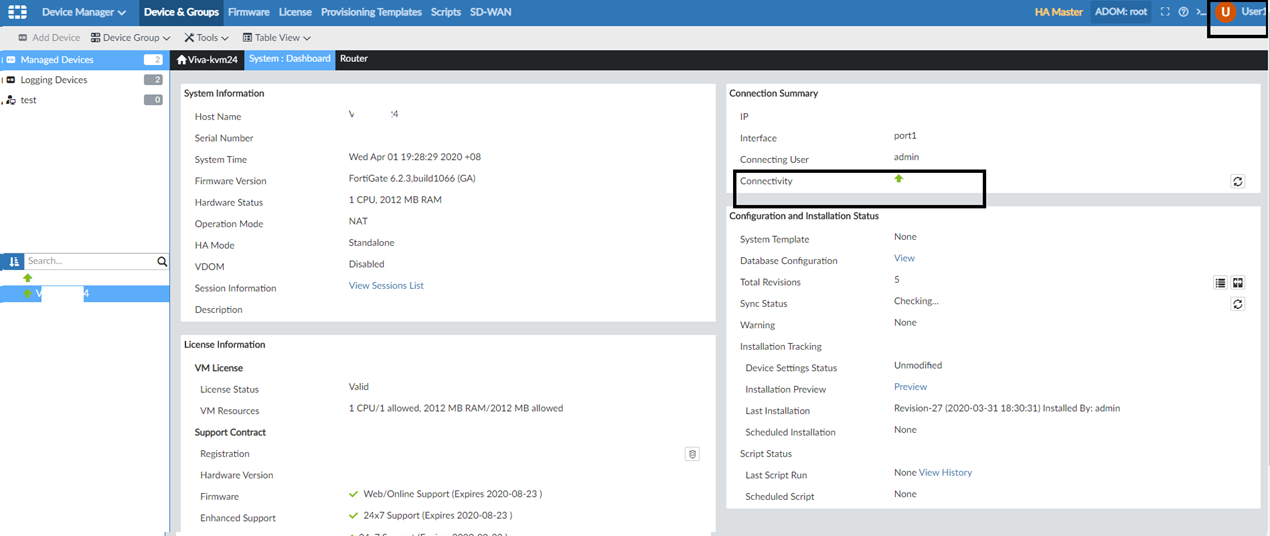Click the Web/Online Support green checkmark

coord(353,494)
